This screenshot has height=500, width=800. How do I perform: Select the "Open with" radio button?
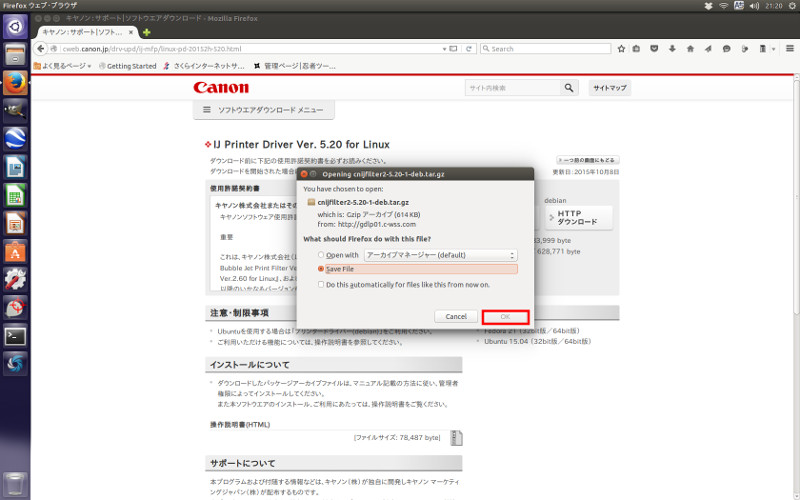coord(321,255)
